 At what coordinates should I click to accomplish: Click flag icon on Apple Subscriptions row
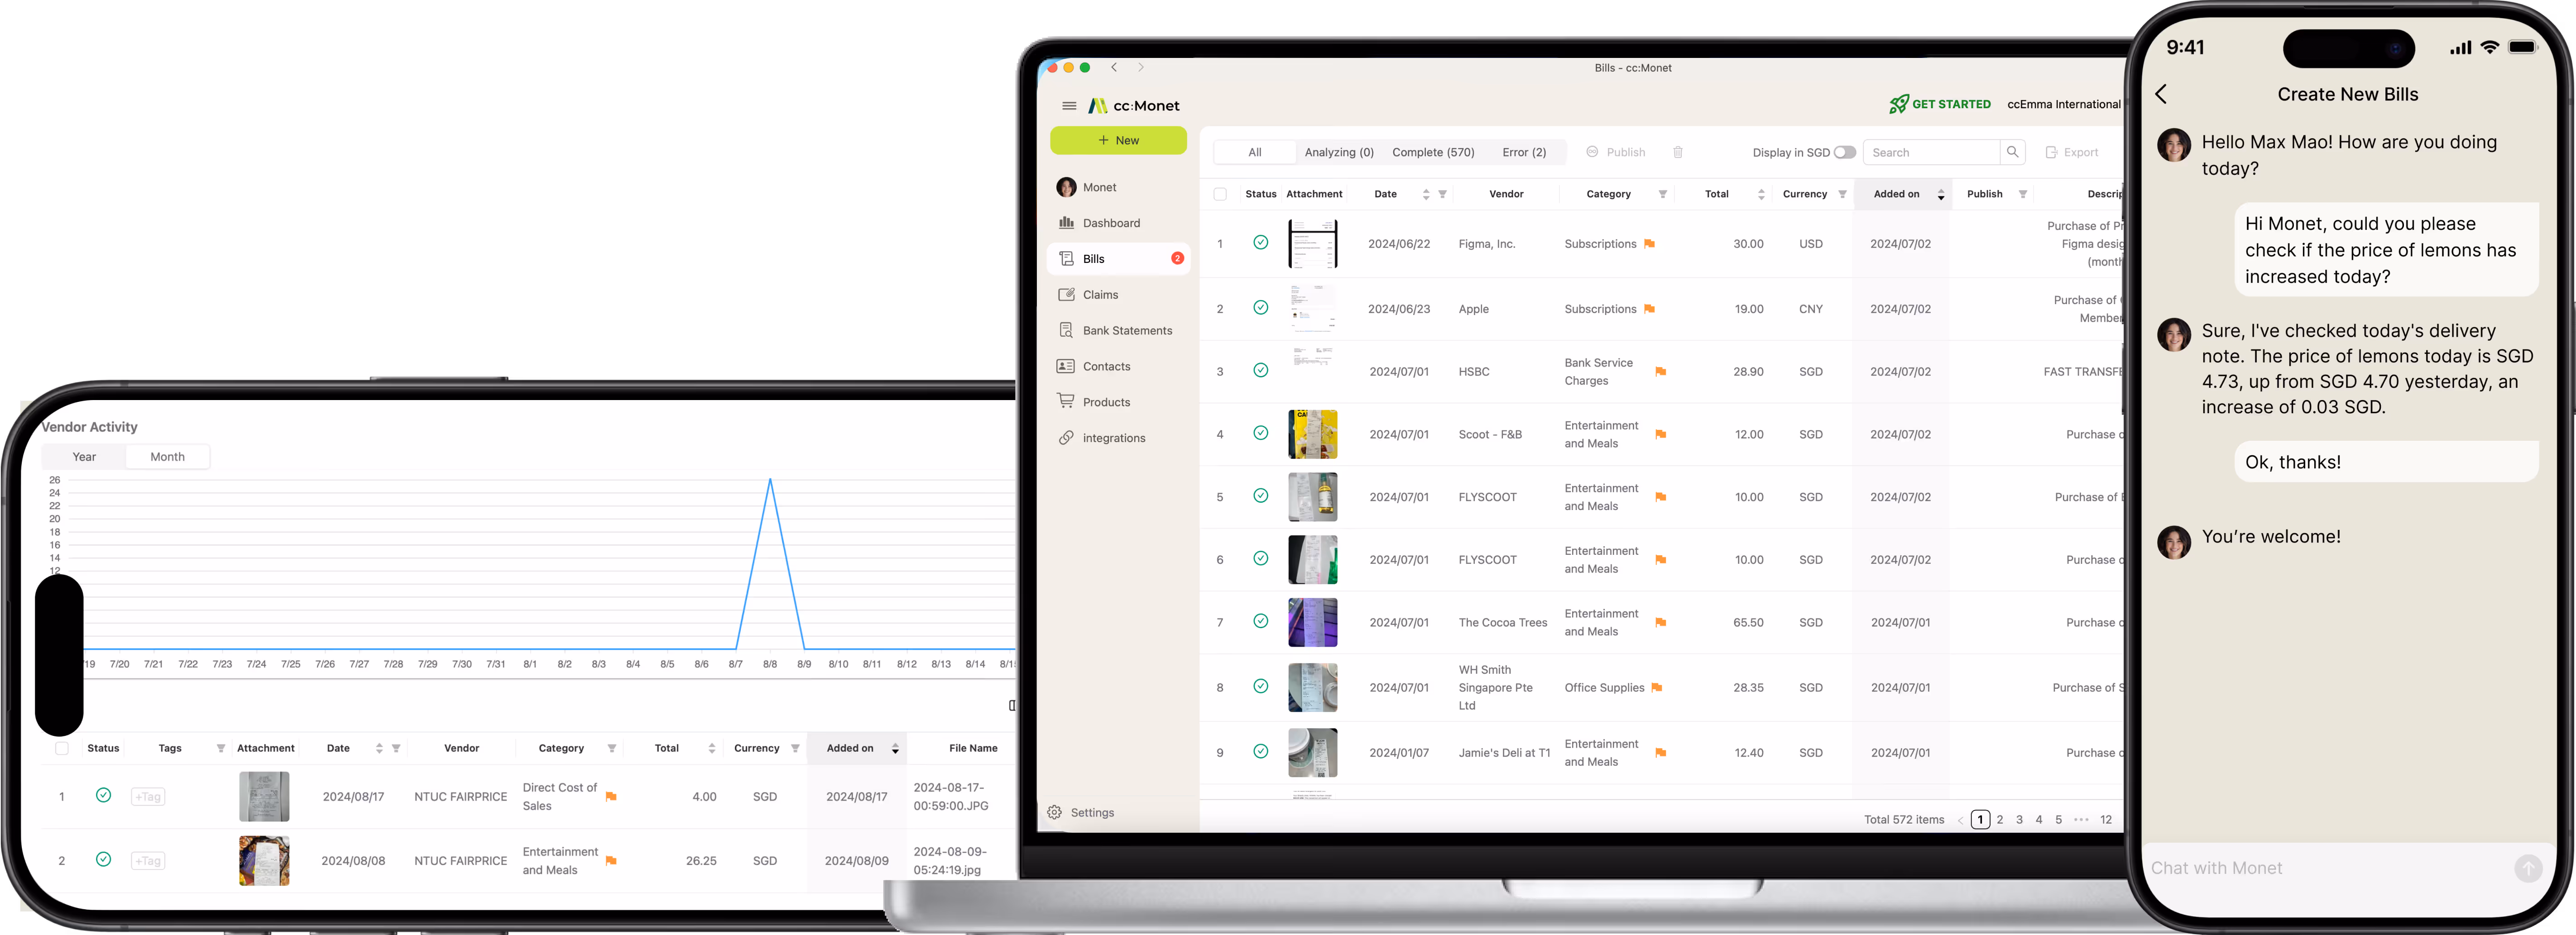tap(1649, 309)
